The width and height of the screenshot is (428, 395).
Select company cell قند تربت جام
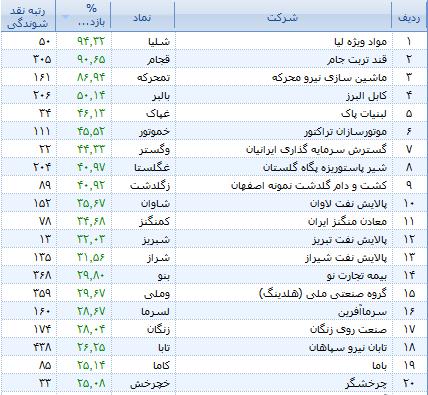click(357, 60)
